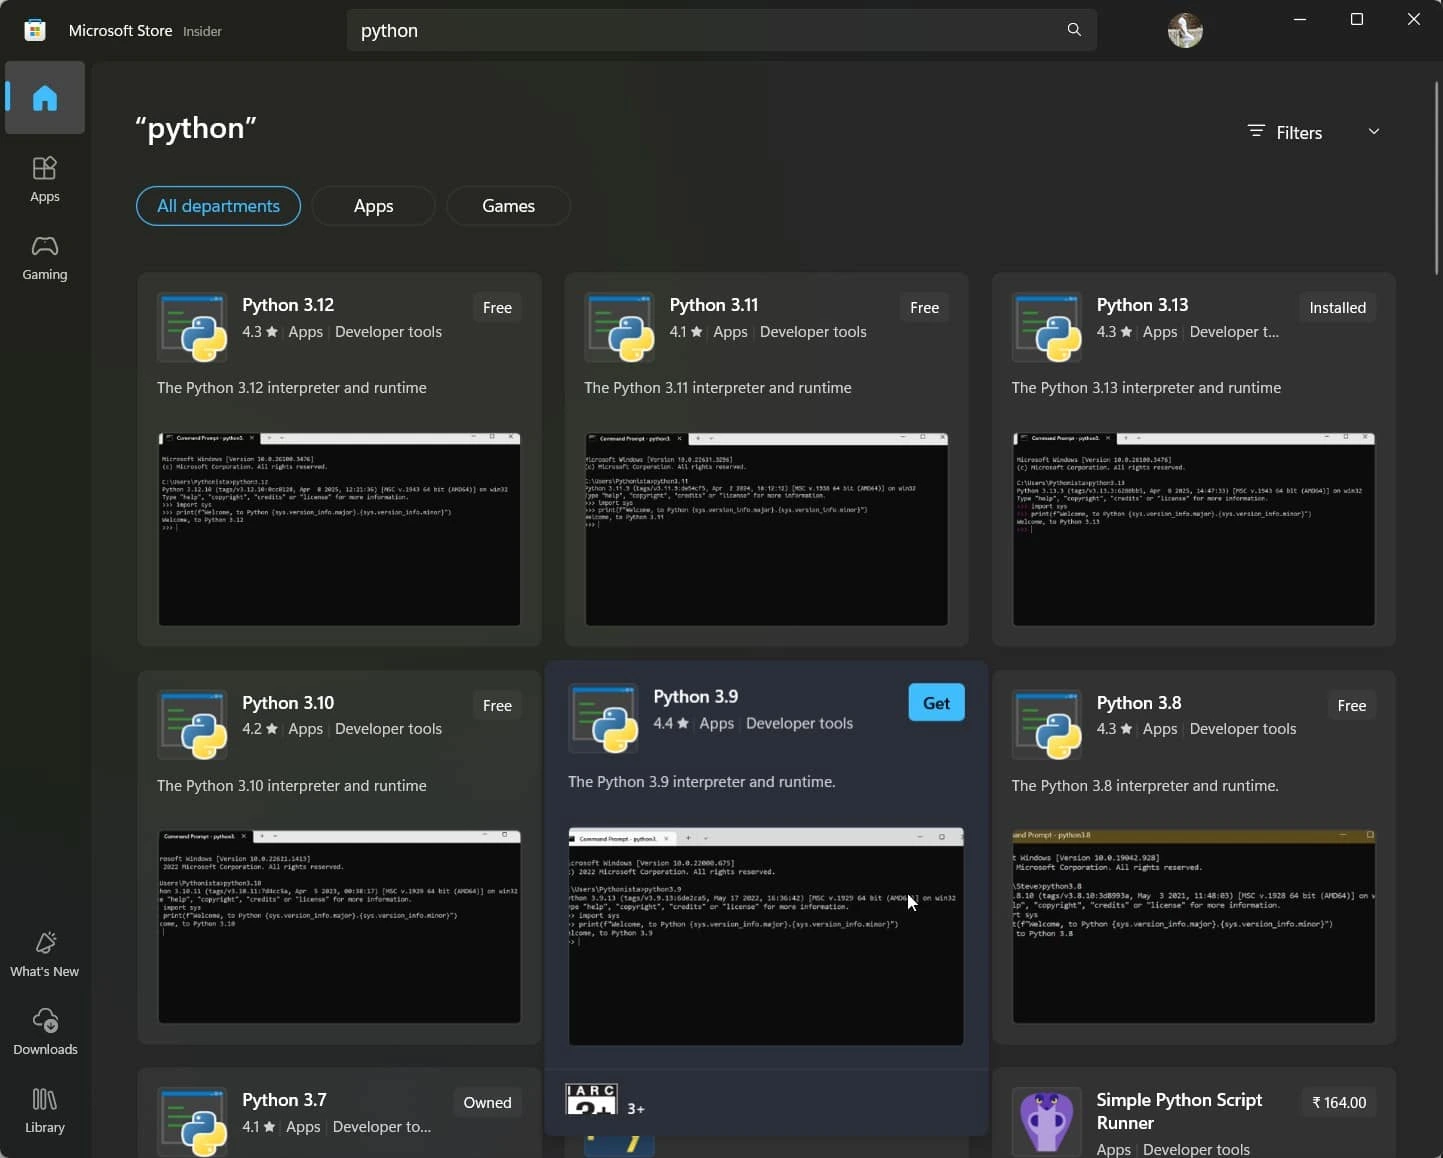Click the Get button for Python 3.9
The width and height of the screenshot is (1443, 1158).
point(936,703)
